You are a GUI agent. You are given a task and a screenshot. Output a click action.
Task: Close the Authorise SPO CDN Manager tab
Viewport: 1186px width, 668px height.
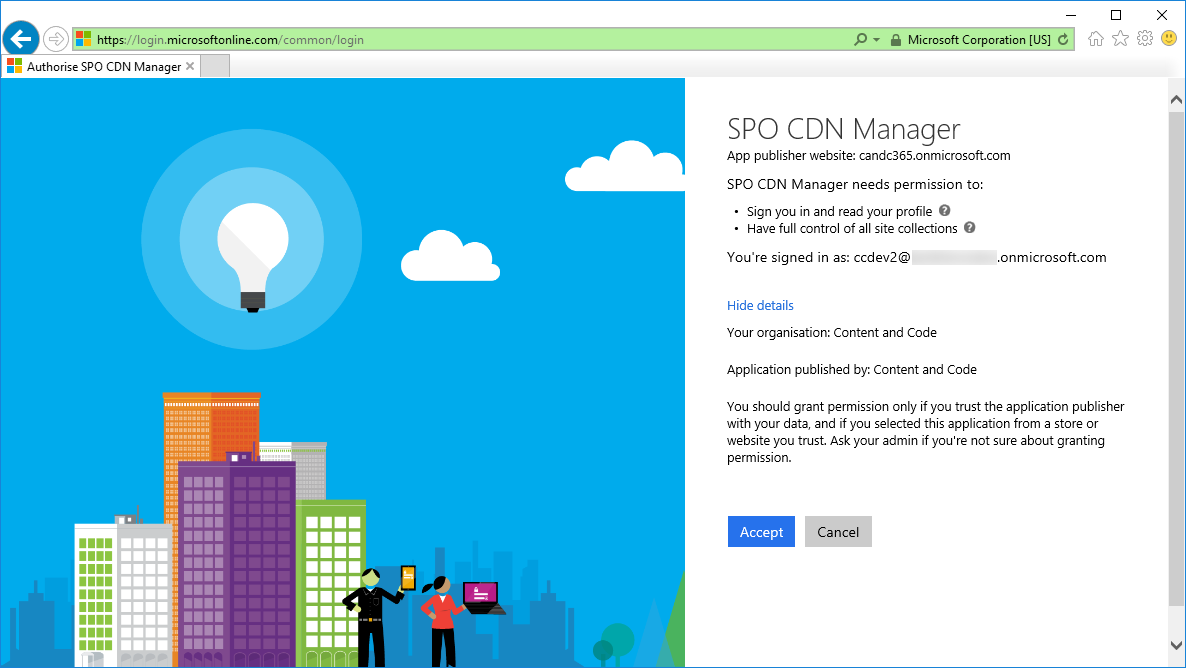190,67
